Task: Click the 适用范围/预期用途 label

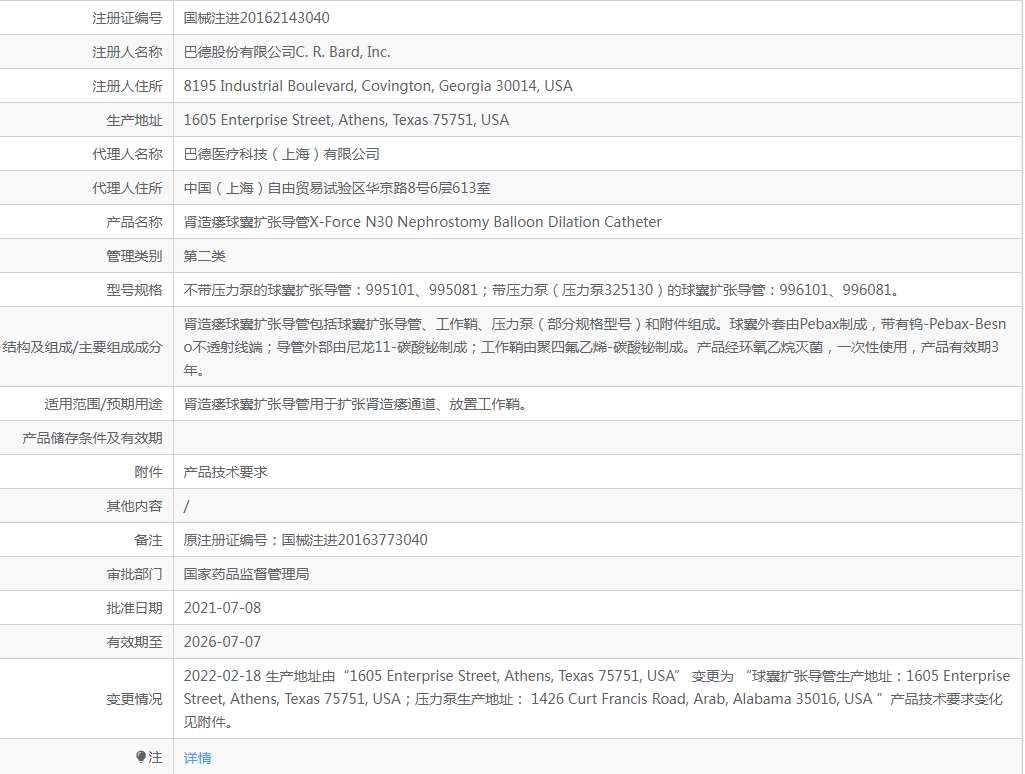Action: tap(103, 404)
